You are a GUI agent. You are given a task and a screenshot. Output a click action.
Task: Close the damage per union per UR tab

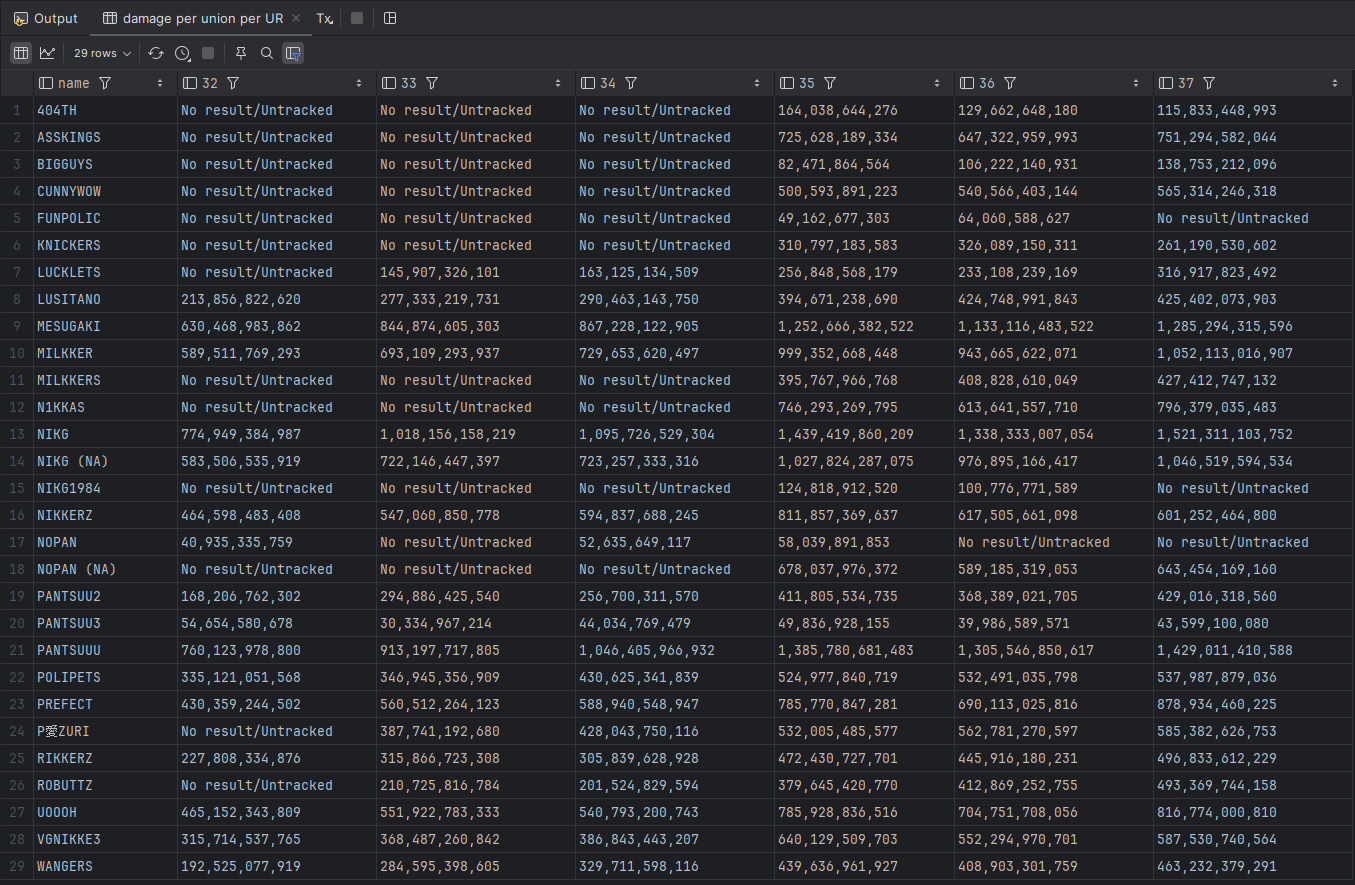297,18
